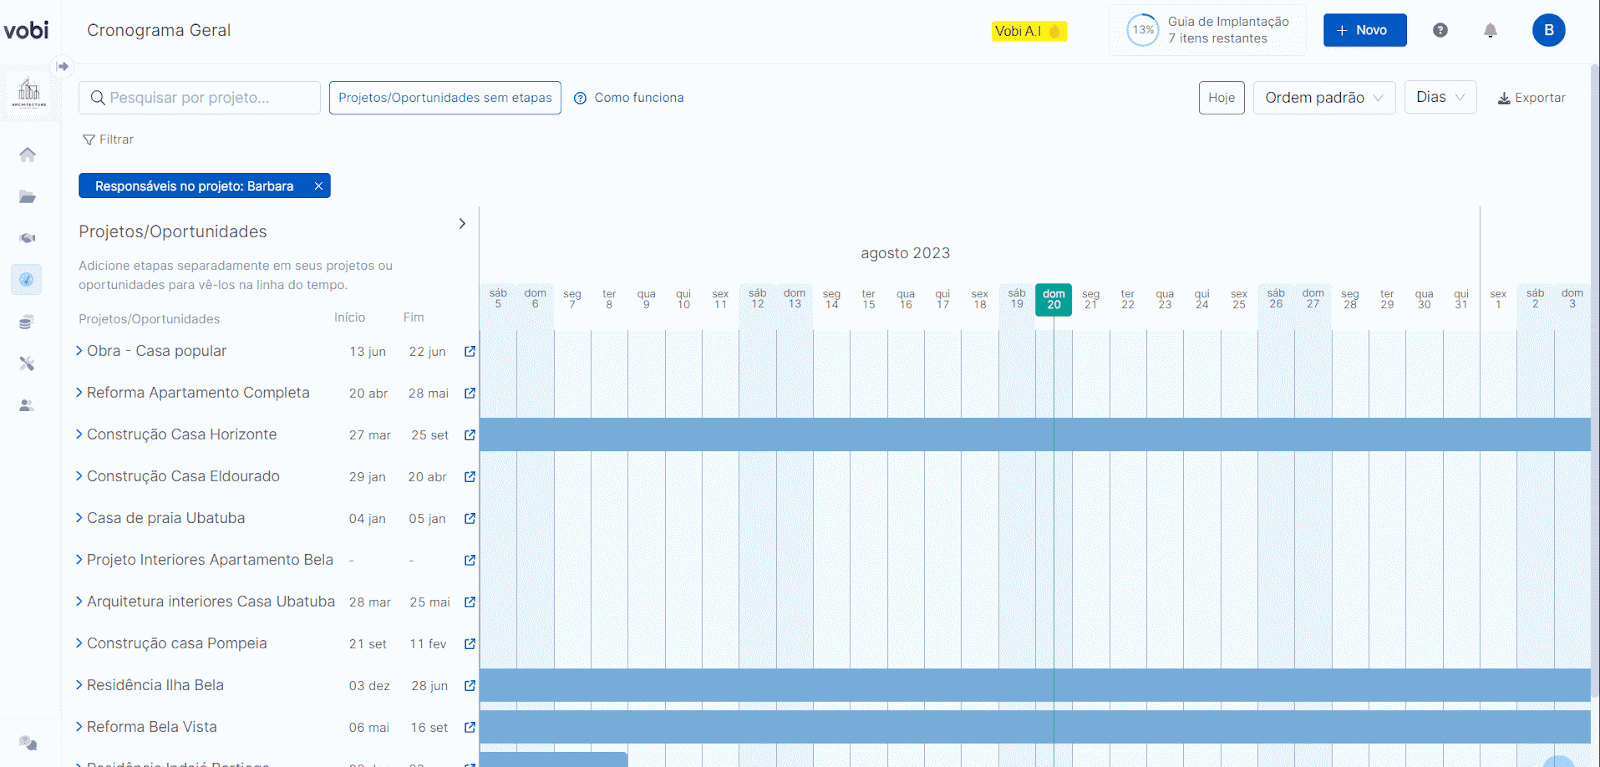Open Residência Ilha Bela external link icon
The image size is (1600, 767).
[470, 686]
